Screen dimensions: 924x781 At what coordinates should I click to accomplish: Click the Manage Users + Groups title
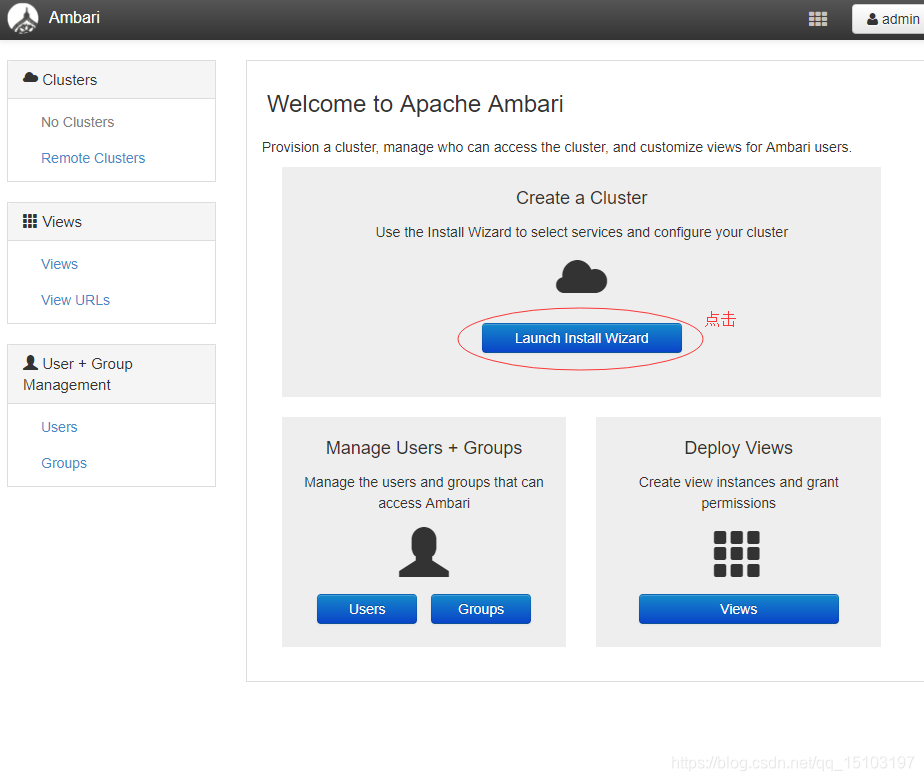pyautogui.click(x=424, y=448)
